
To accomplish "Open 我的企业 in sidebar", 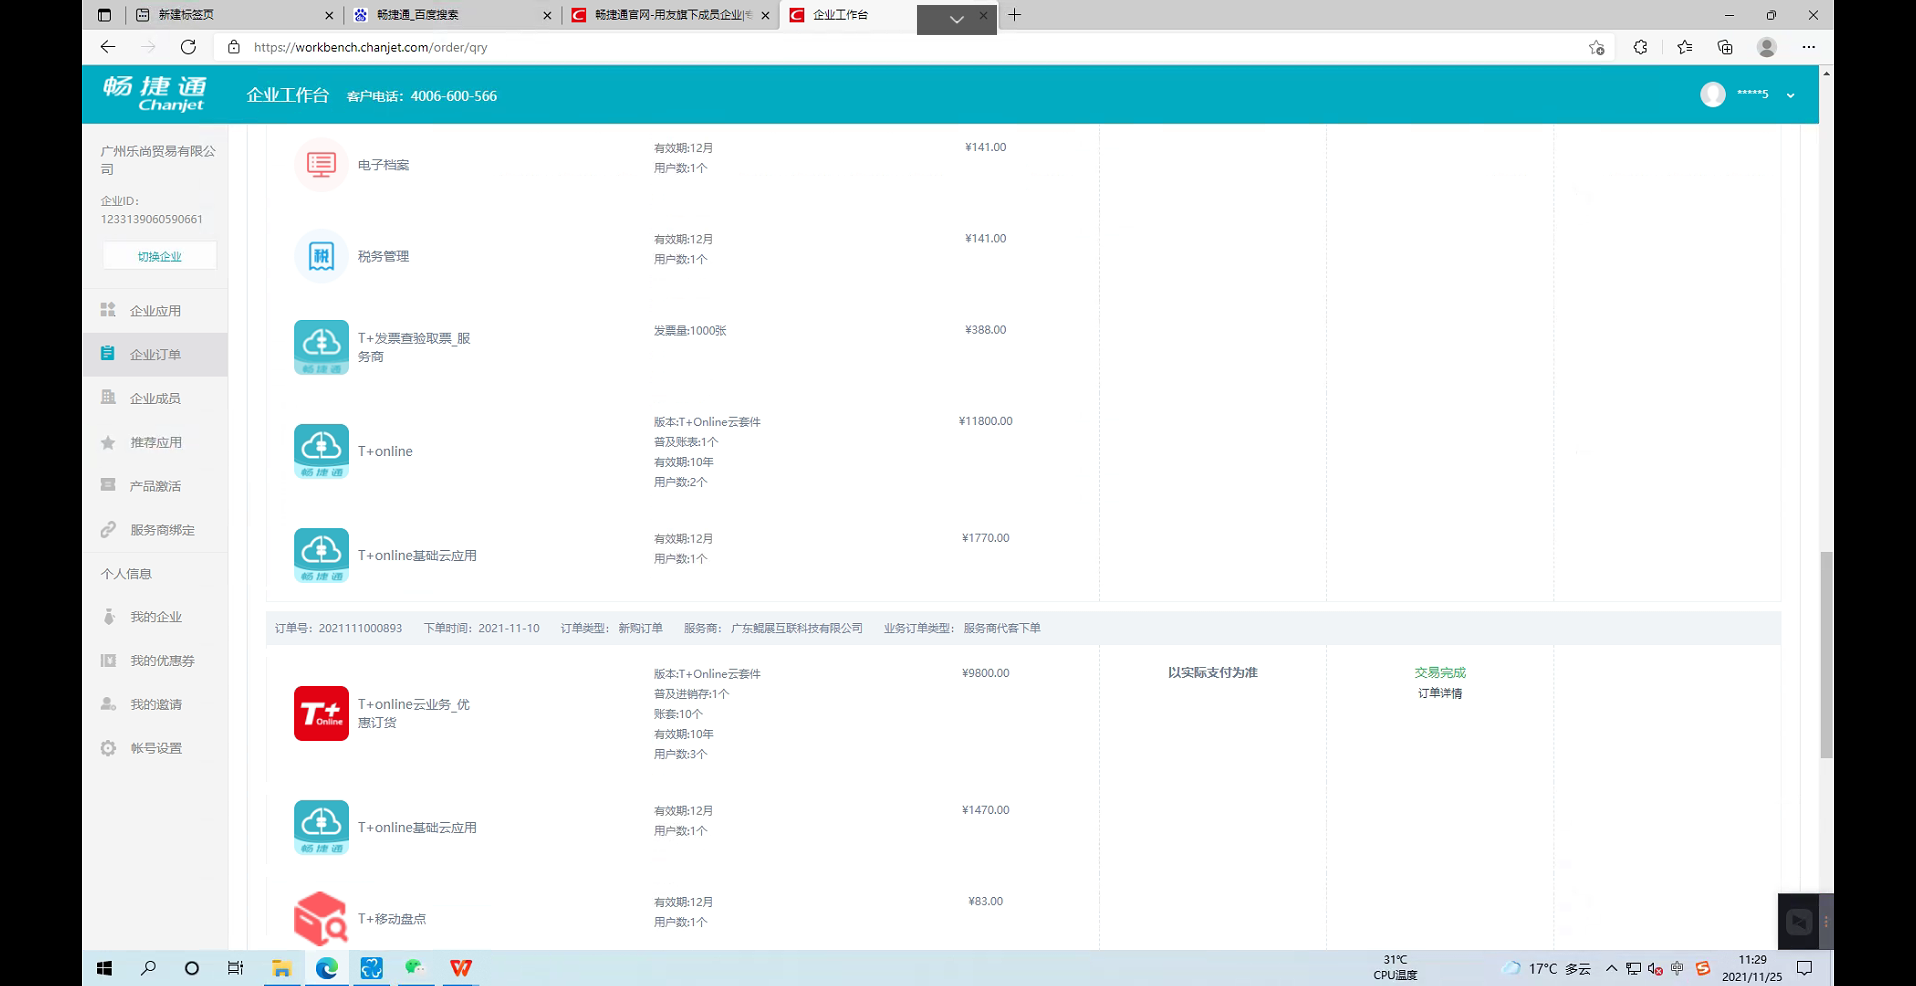I will pos(155,617).
